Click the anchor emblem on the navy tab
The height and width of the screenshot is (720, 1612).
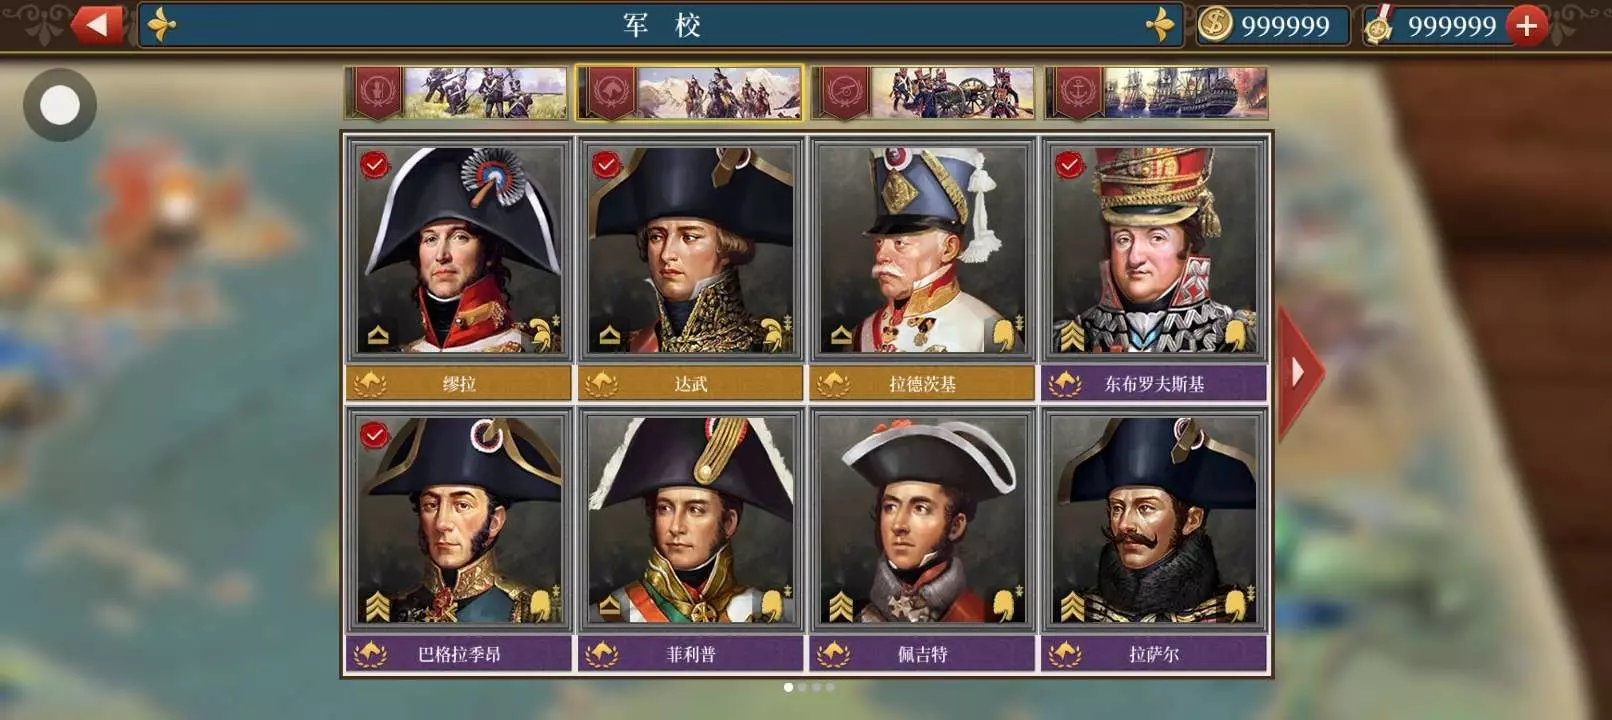[x=1078, y=92]
